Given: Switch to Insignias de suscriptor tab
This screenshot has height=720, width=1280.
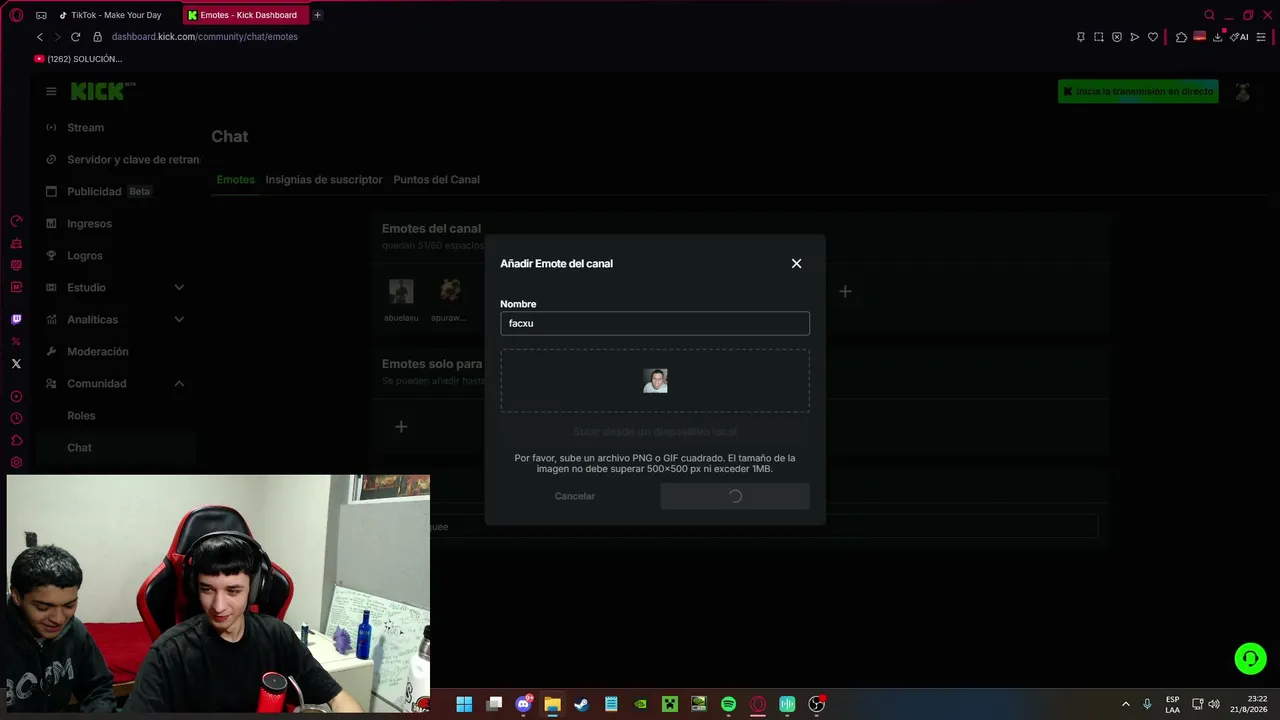Looking at the screenshot, I should 324,180.
